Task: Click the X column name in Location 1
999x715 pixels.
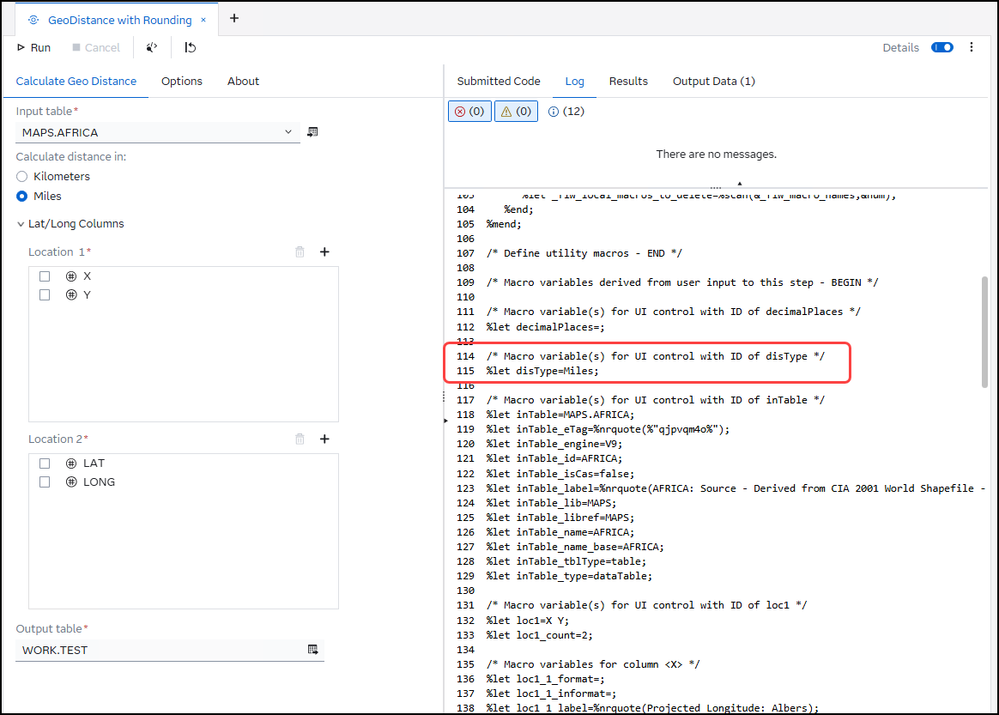Action: [87, 277]
